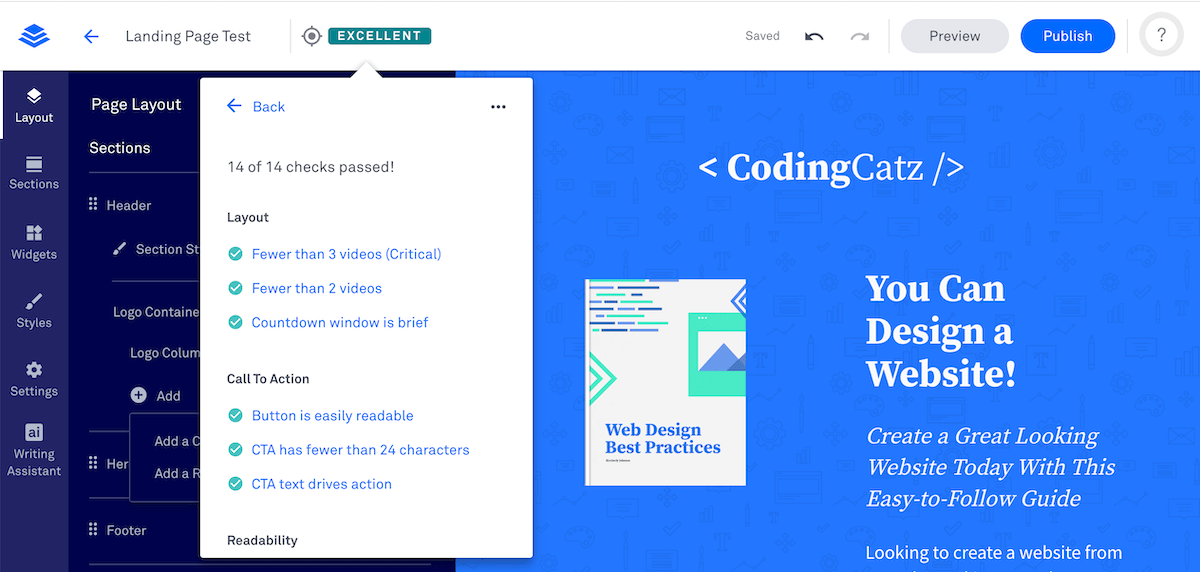Screen dimensions: 1200x572
Task: Click the redo arrow icon
Action: point(860,36)
